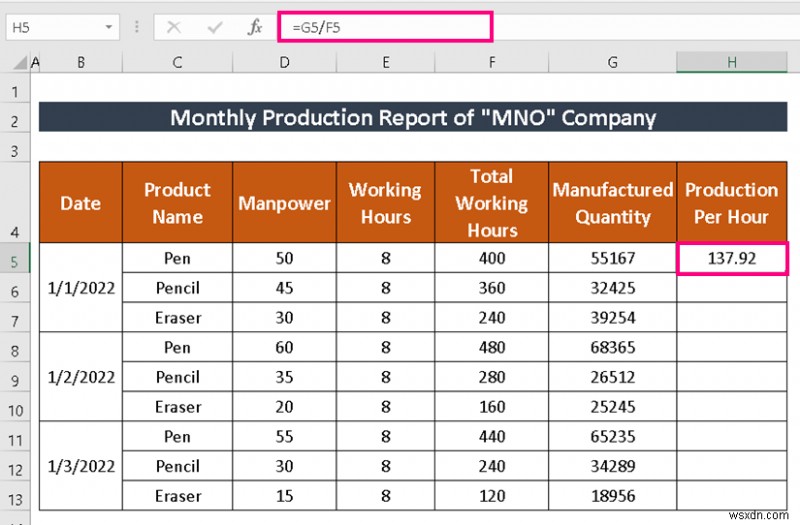
Task: Click the Manpower header cell
Action: (284, 203)
